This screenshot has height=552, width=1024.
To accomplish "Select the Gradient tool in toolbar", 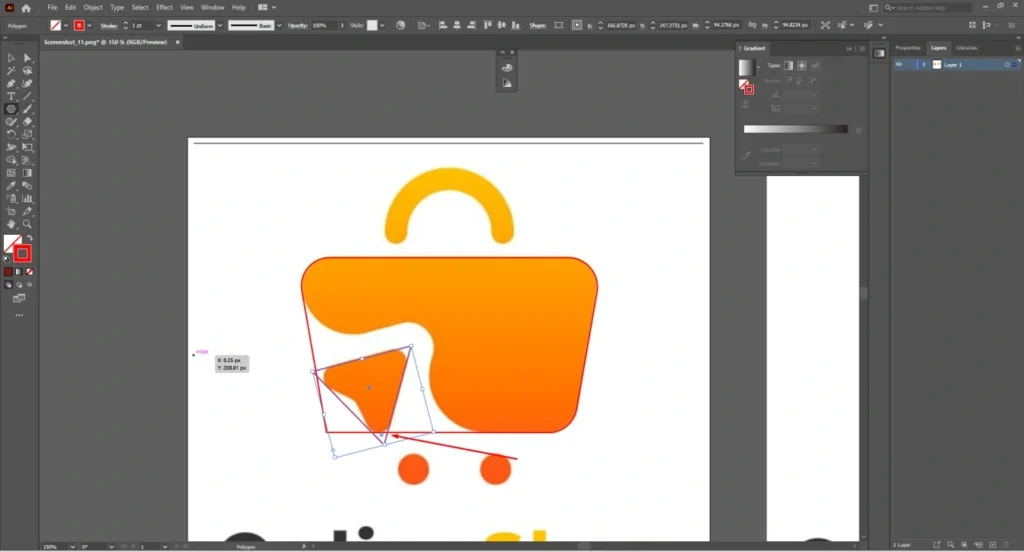I will coord(27,173).
